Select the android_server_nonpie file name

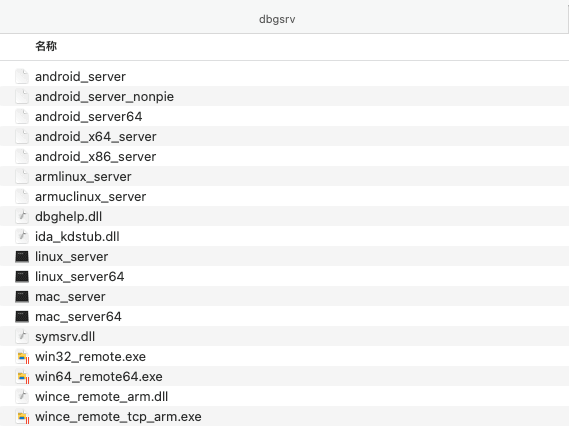coord(105,97)
